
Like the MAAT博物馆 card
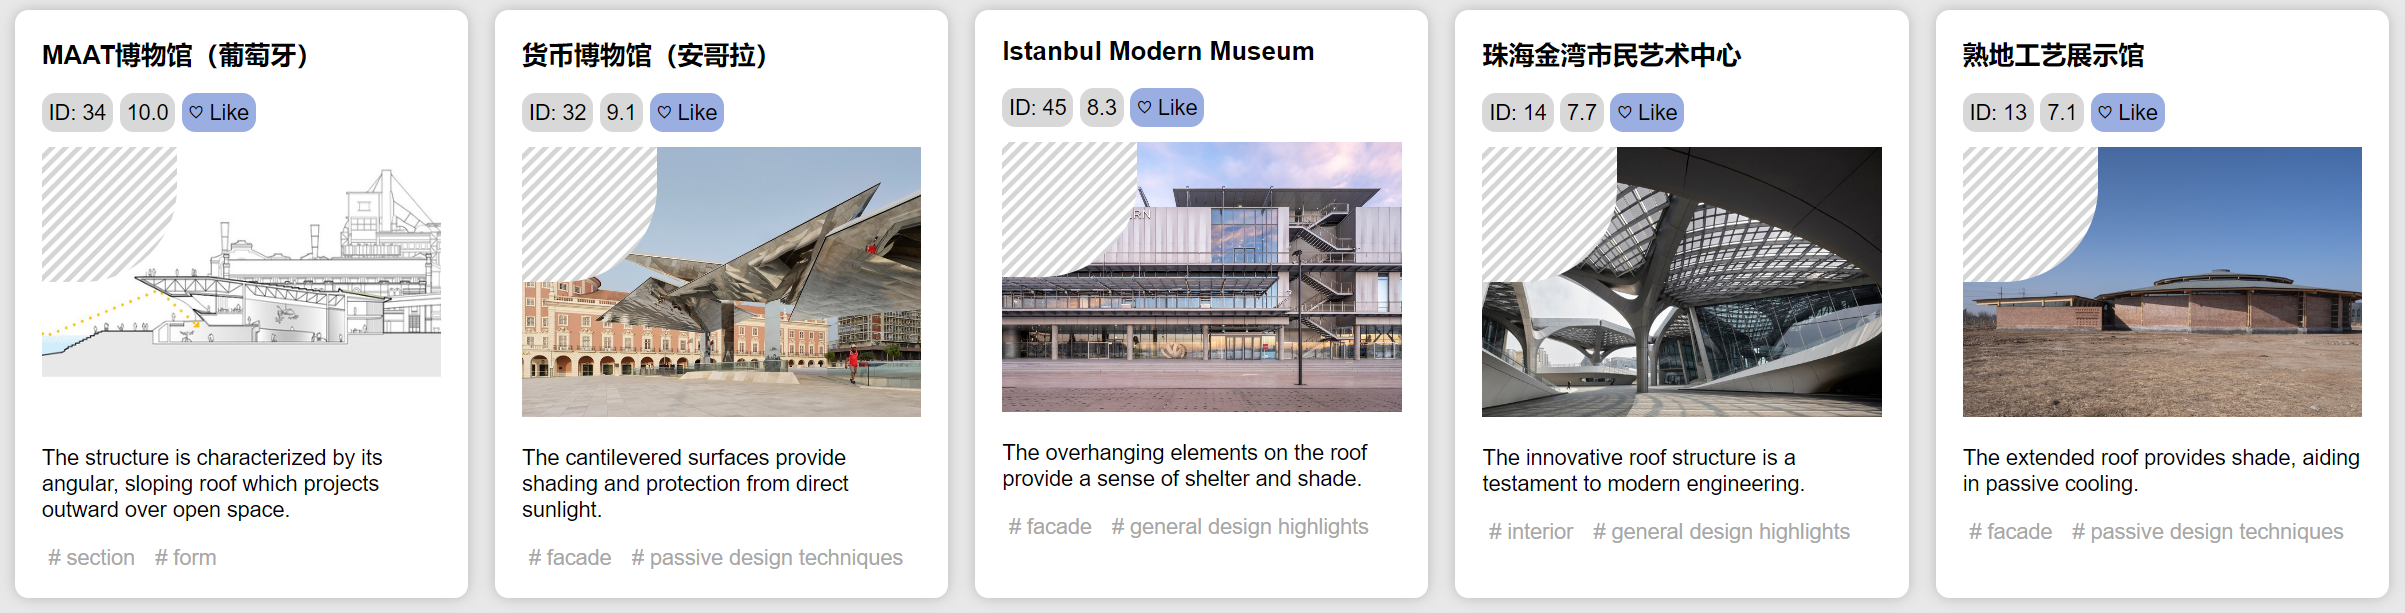pyautogui.click(x=219, y=113)
